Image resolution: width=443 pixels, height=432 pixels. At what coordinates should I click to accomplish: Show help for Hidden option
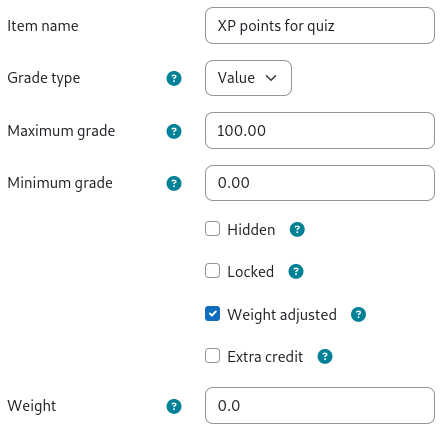click(x=297, y=230)
